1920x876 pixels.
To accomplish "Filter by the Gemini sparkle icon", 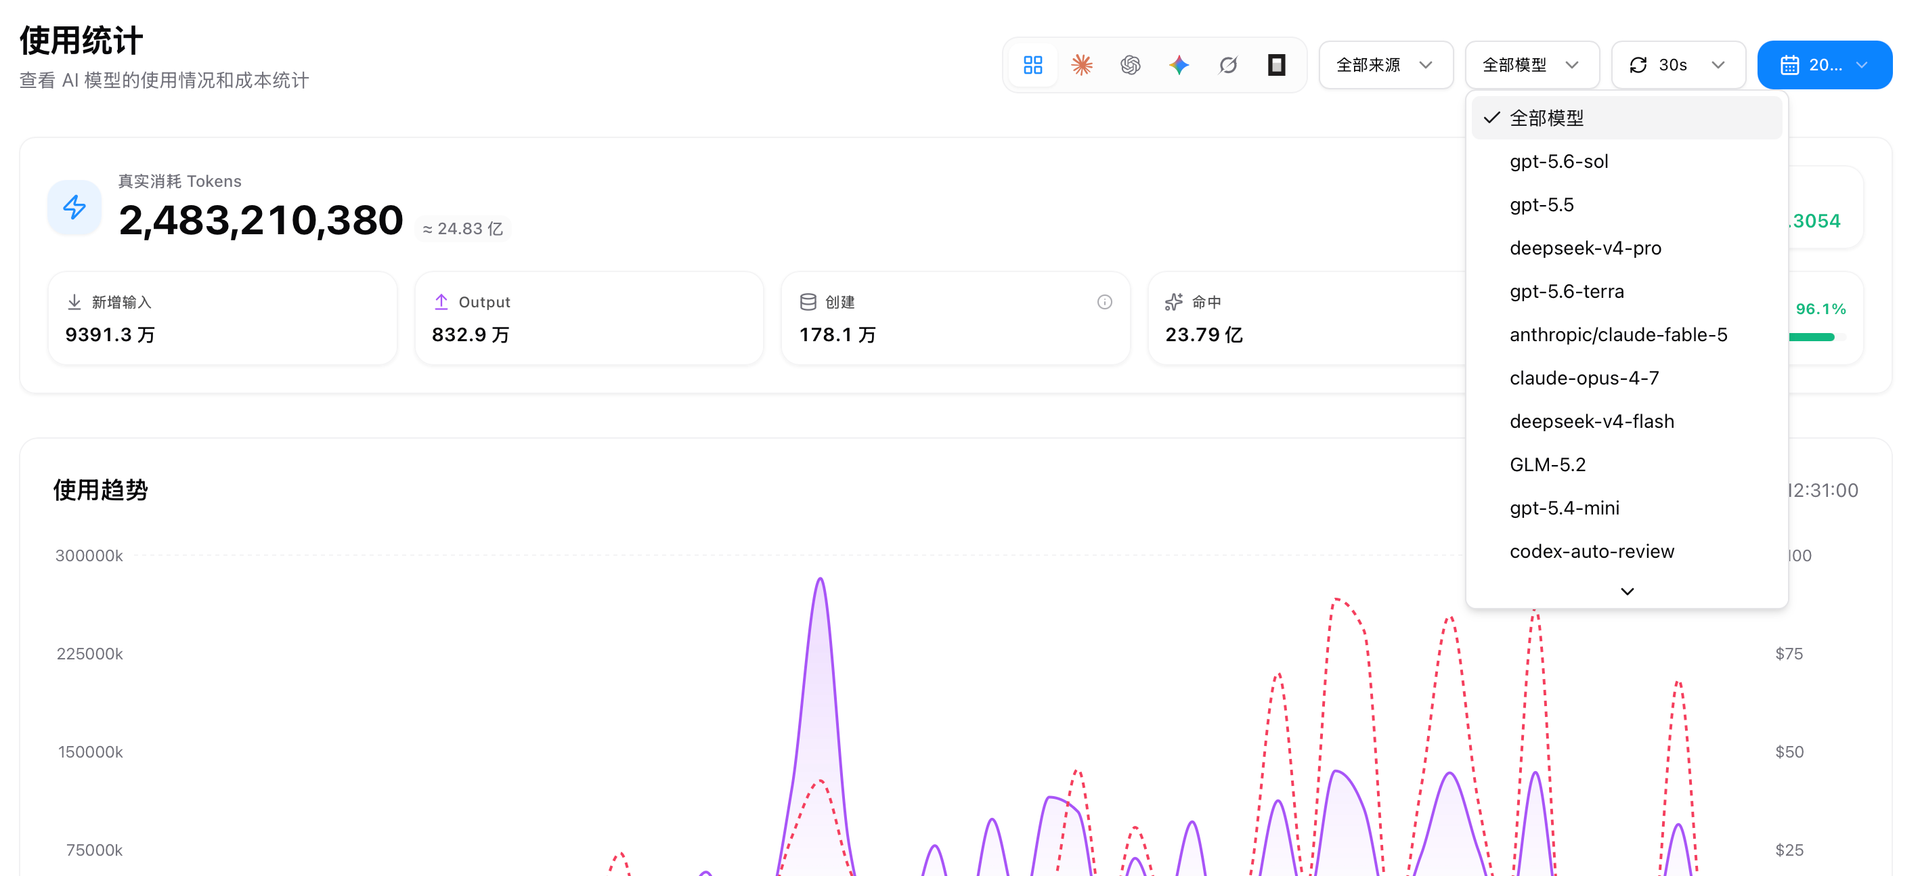I will tap(1180, 65).
